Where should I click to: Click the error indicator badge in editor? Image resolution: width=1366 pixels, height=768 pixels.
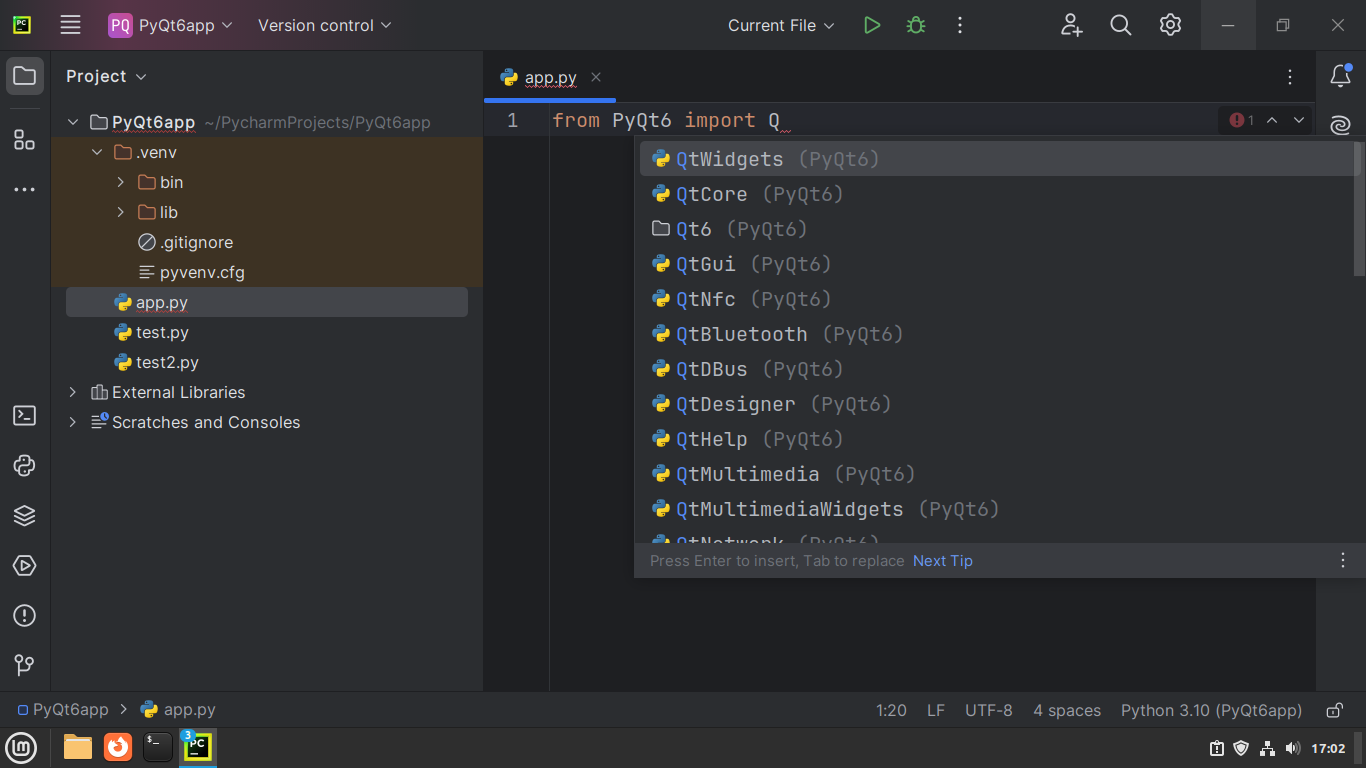click(x=1242, y=120)
